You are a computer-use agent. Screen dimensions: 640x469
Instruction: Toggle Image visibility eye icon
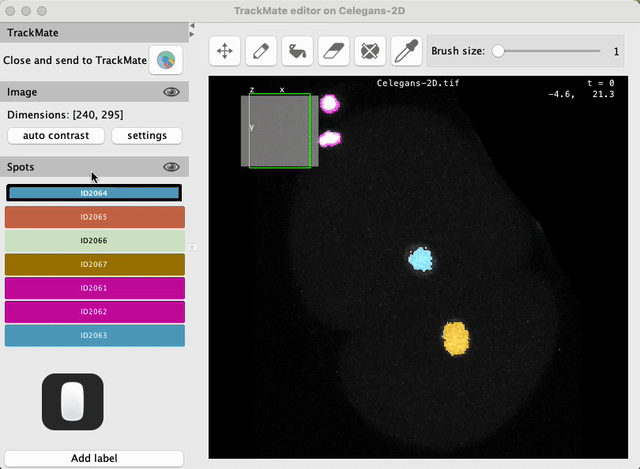pos(171,92)
